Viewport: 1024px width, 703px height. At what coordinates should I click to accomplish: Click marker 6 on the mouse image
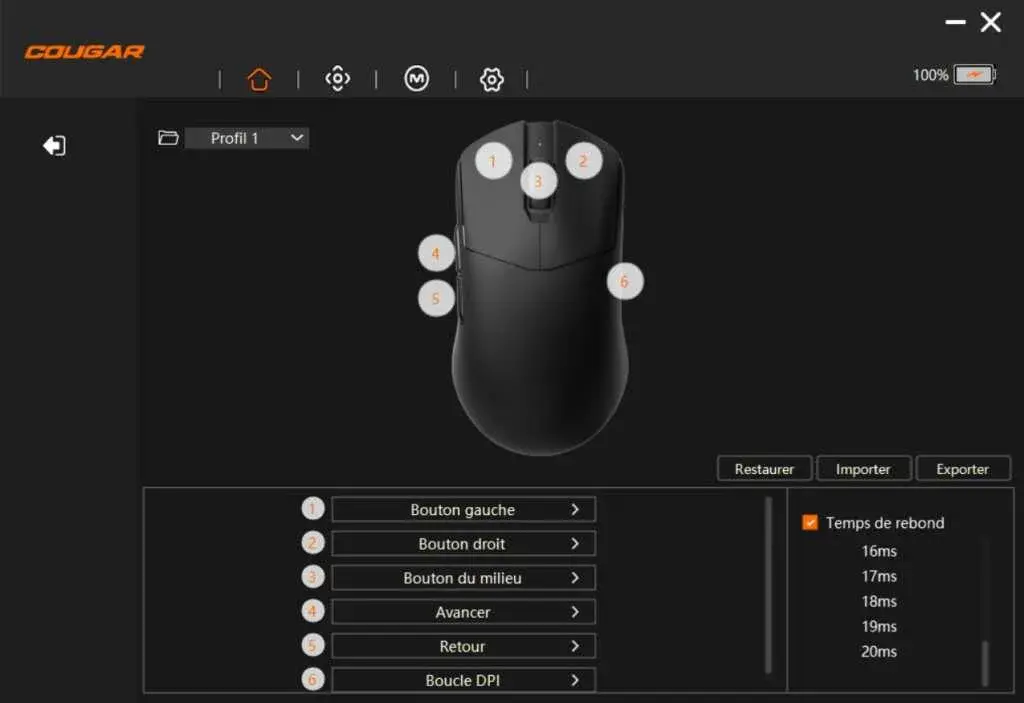point(625,281)
